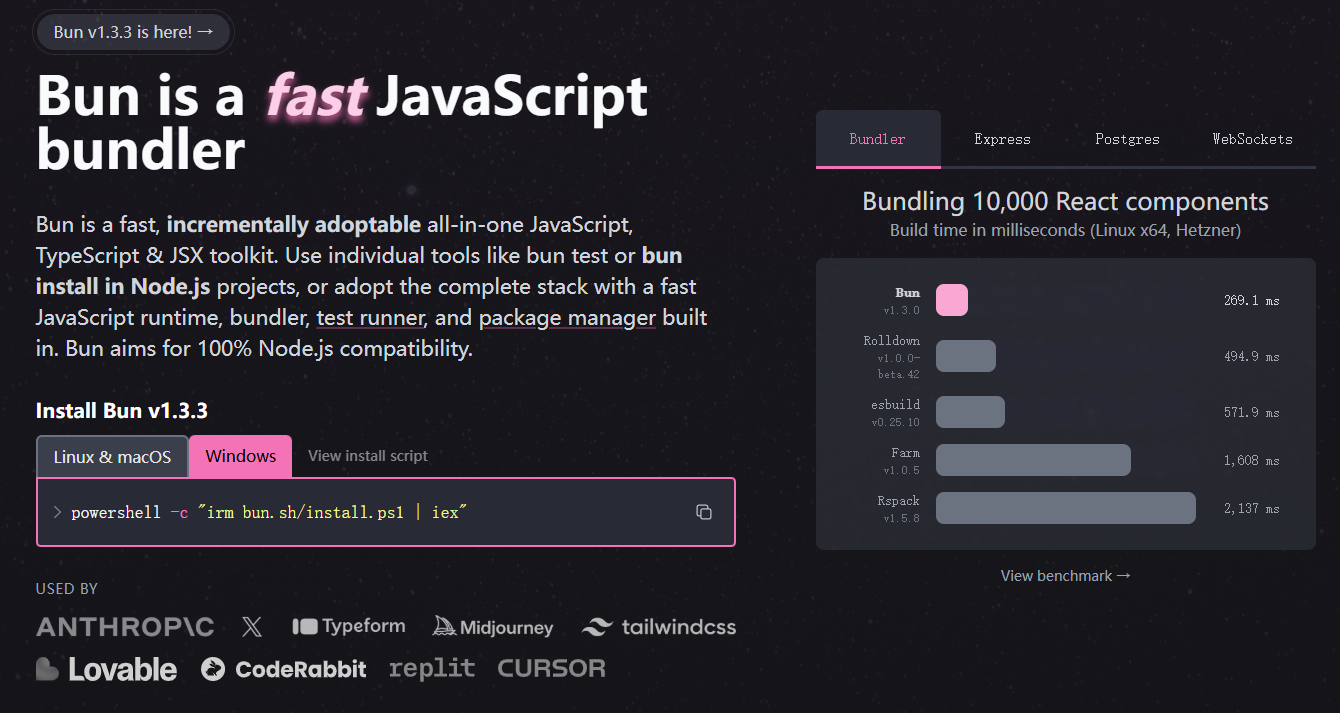
Task: Open the View install script link
Action: coord(368,456)
